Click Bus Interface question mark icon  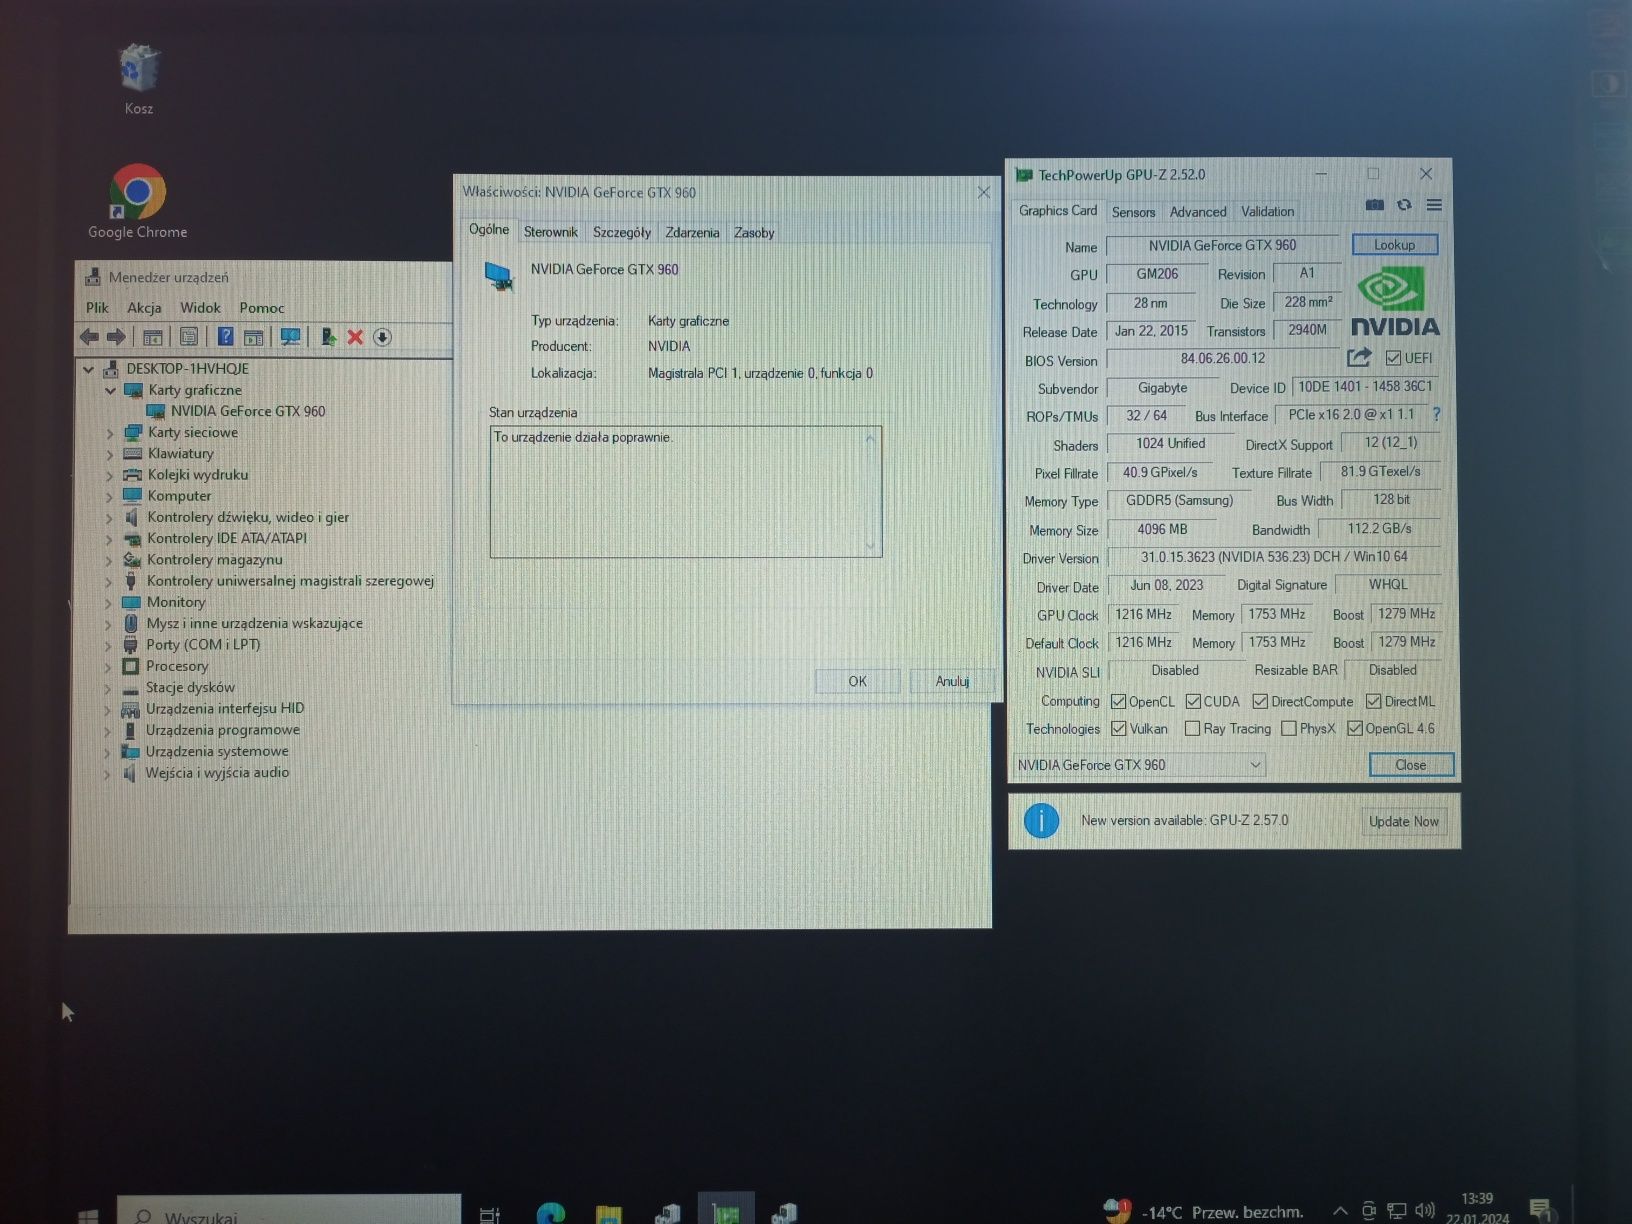(x=1437, y=414)
